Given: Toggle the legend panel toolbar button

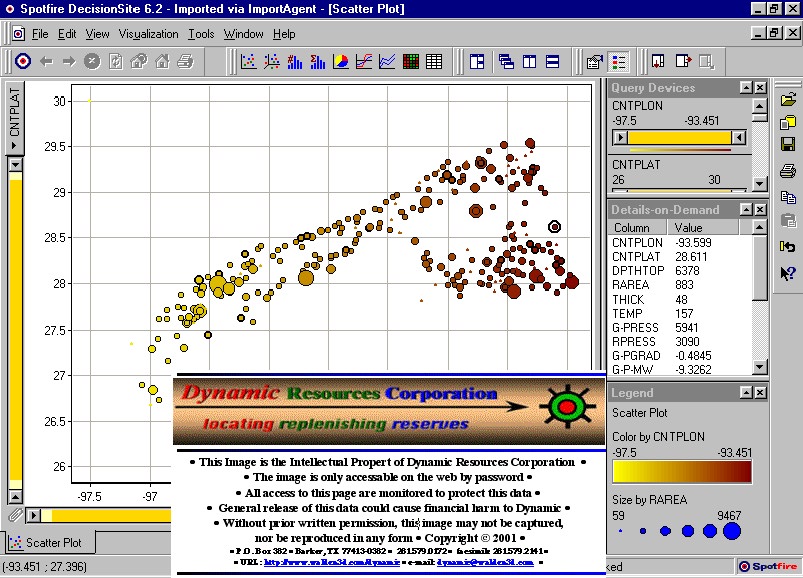Looking at the screenshot, I should (x=619, y=62).
